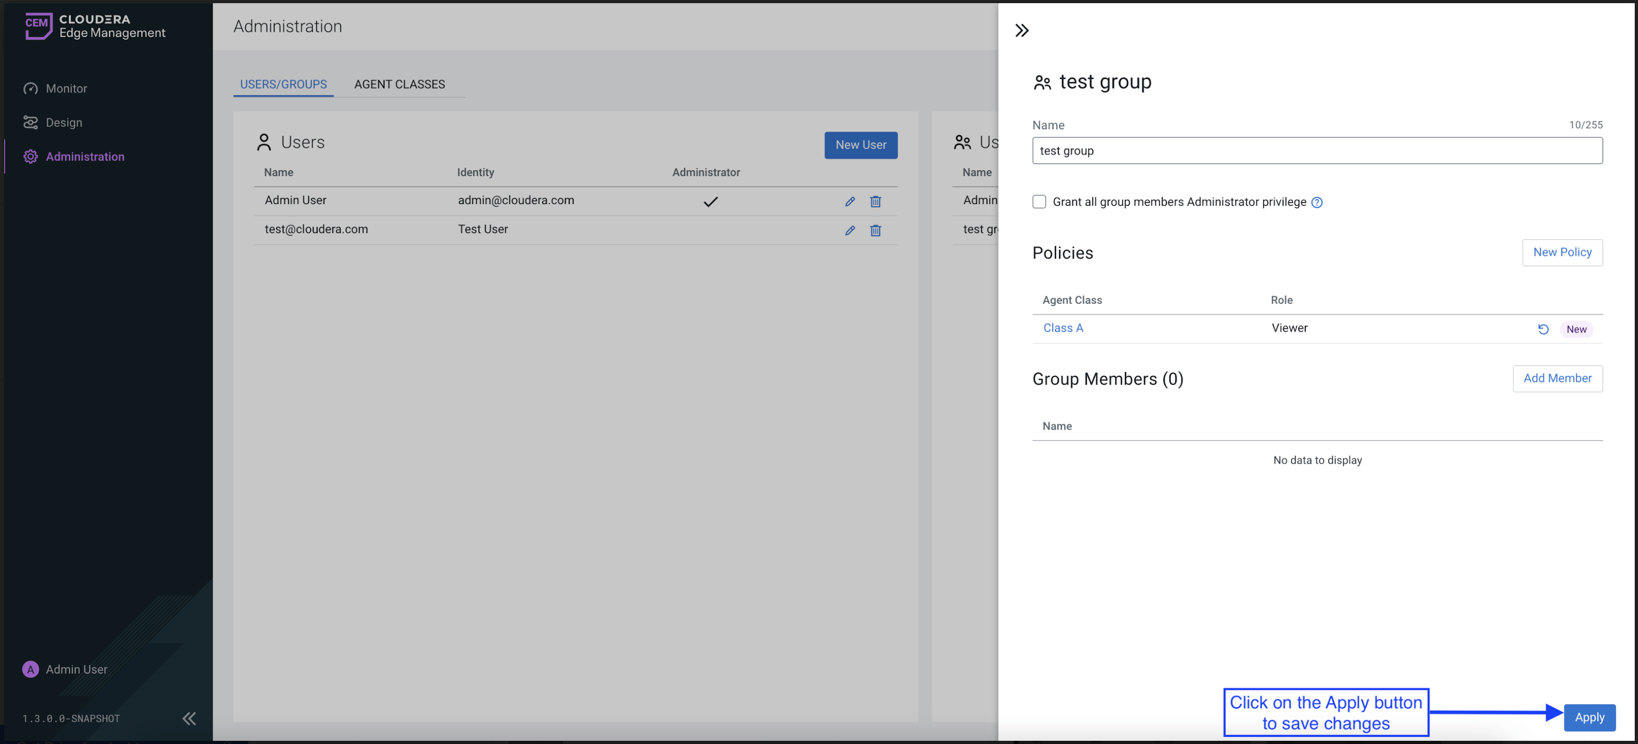Click the edit pencil for Admin User
This screenshot has width=1638, height=744.
(x=850, y=201)
